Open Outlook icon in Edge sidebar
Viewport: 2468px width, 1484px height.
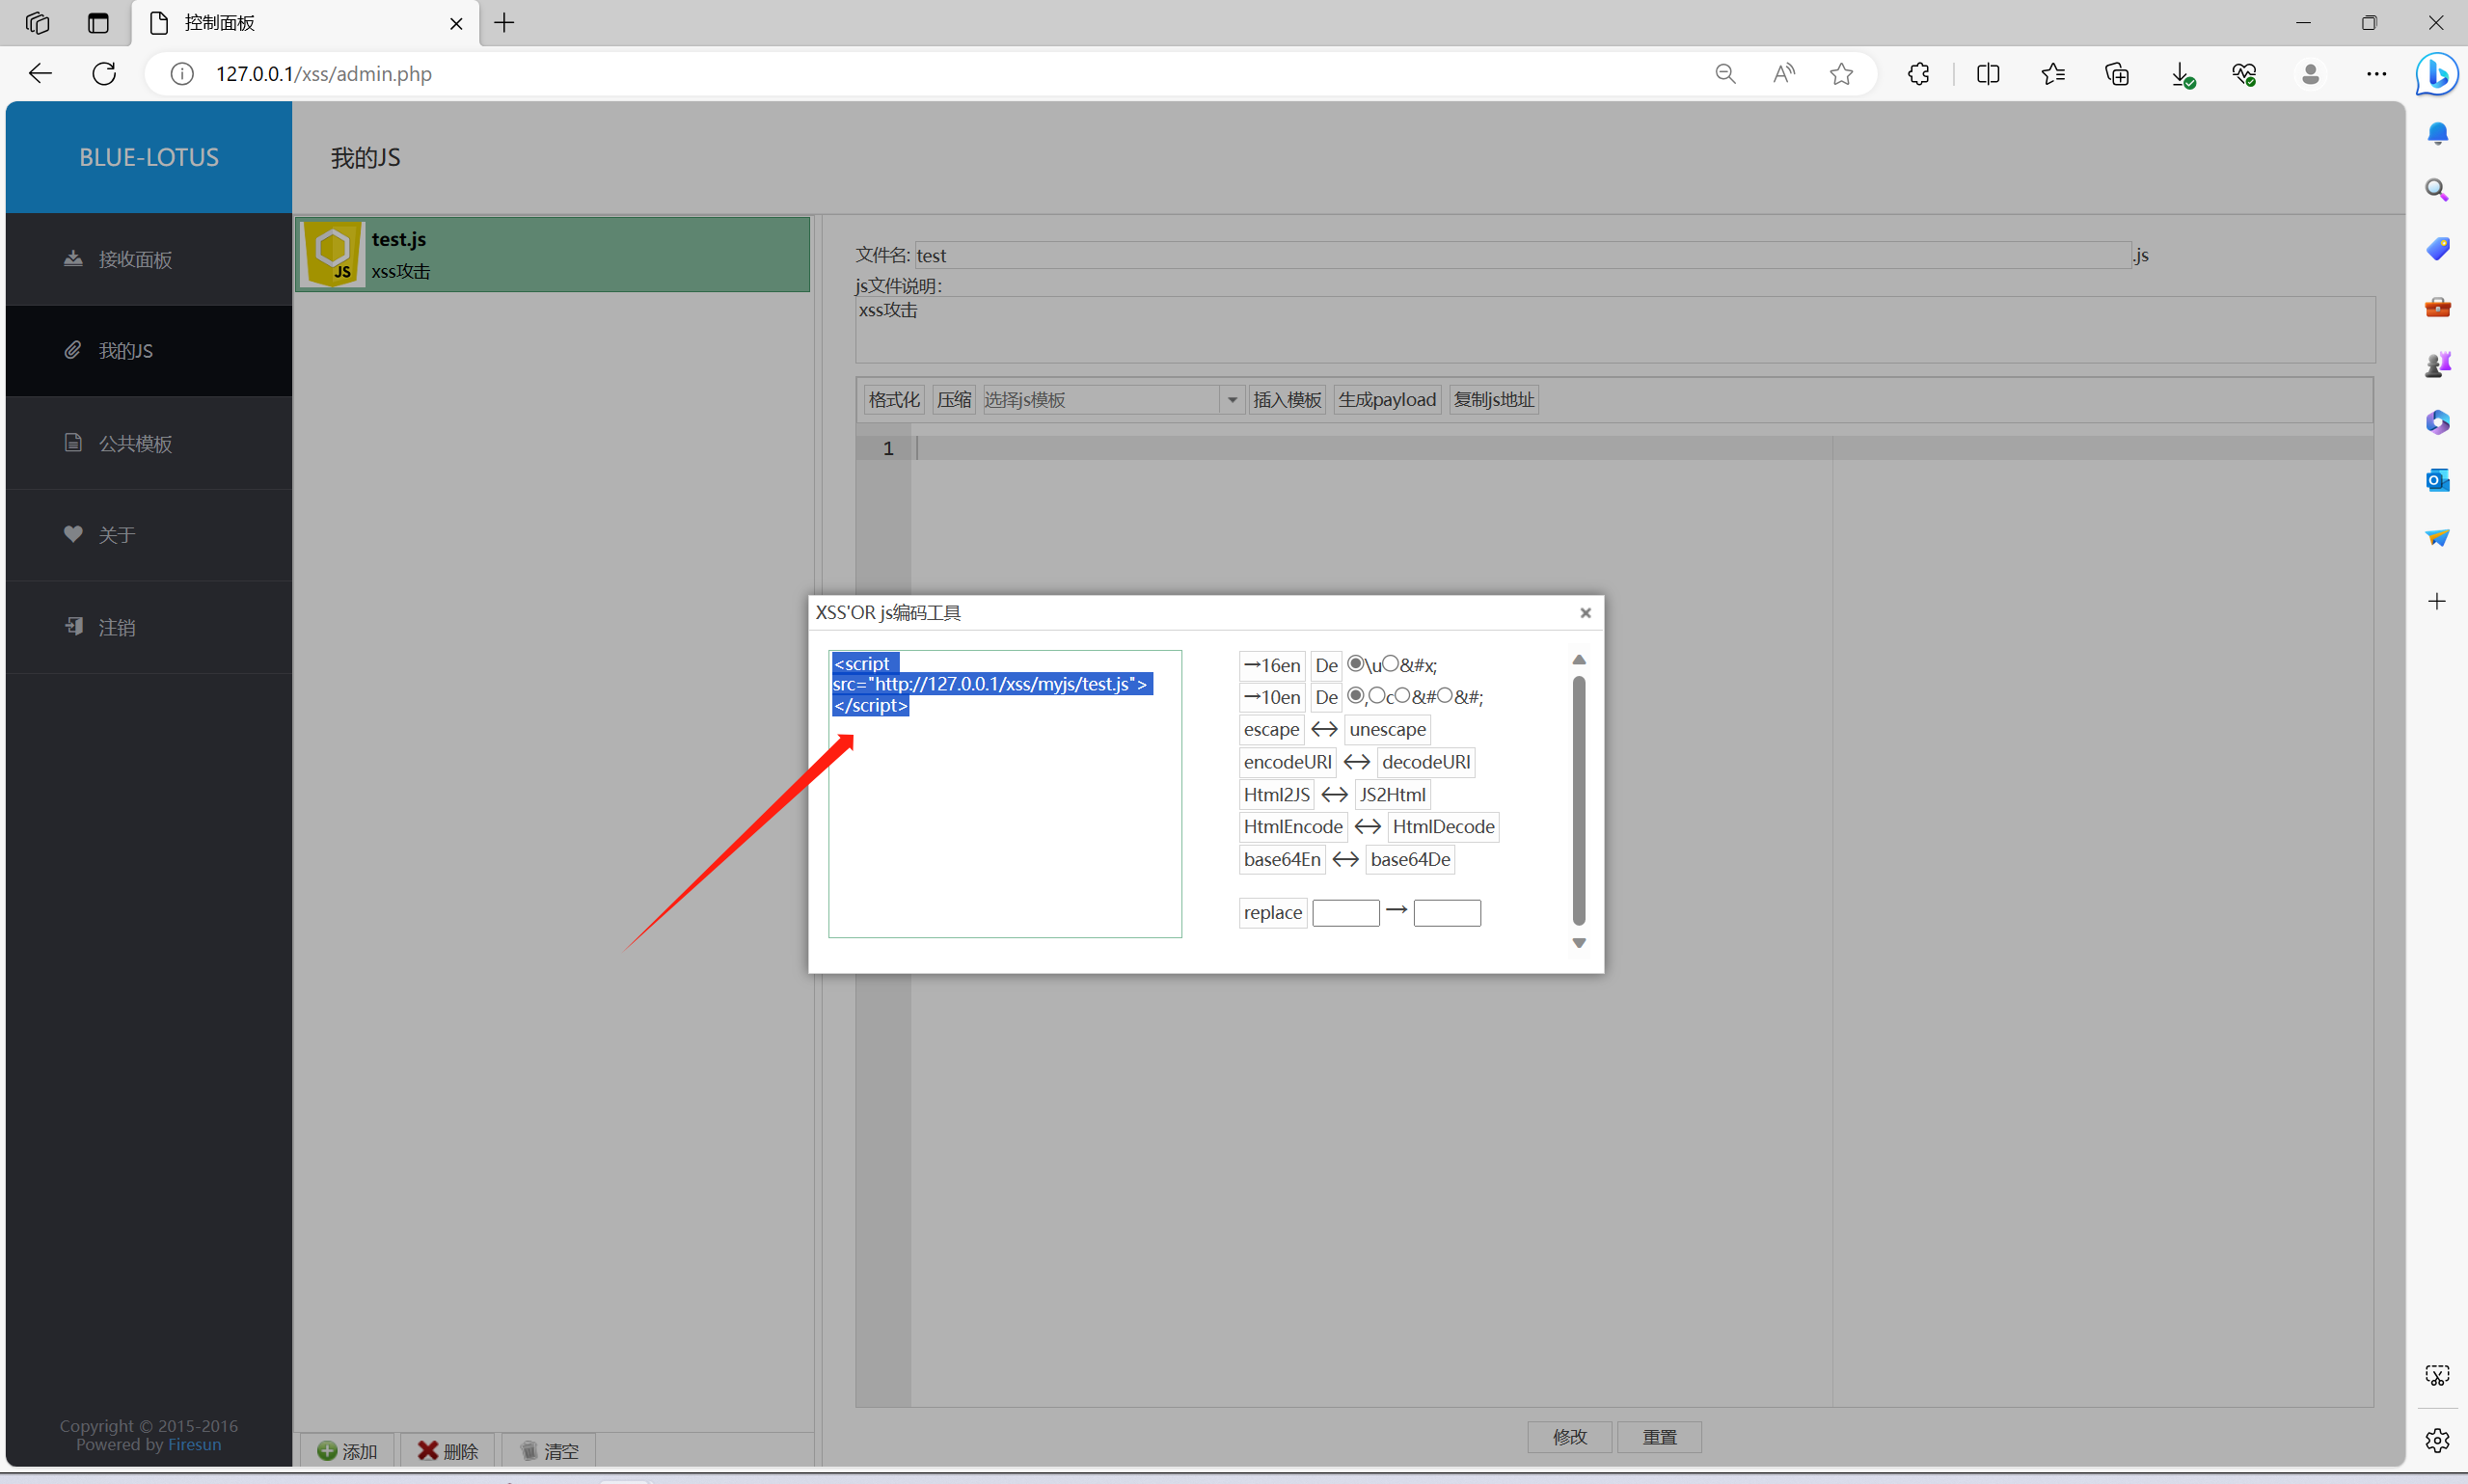pos(2437,480)
